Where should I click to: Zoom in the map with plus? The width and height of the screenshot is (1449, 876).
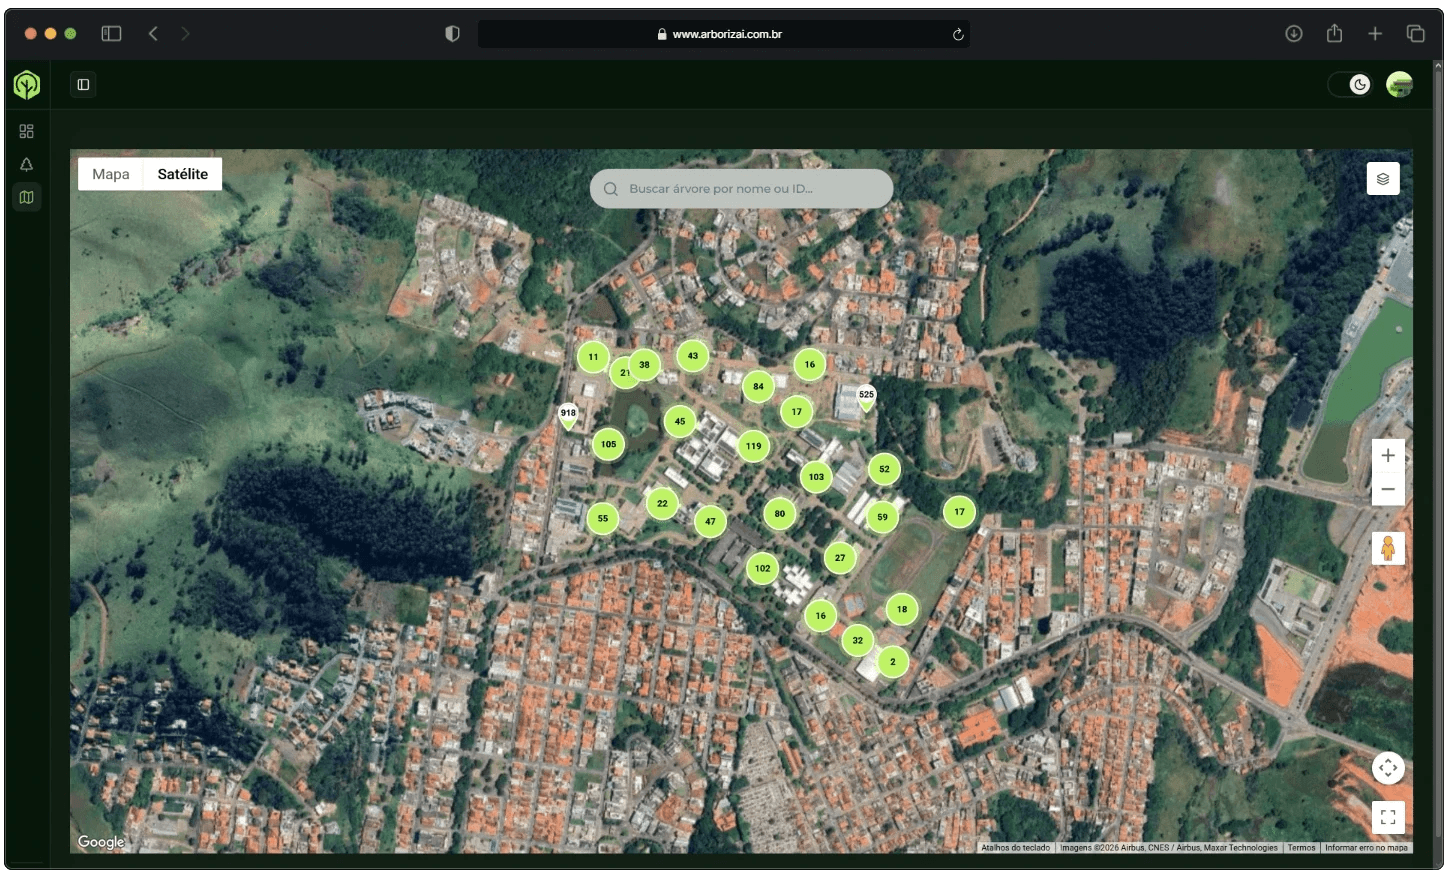click(x=1388, y=456)
